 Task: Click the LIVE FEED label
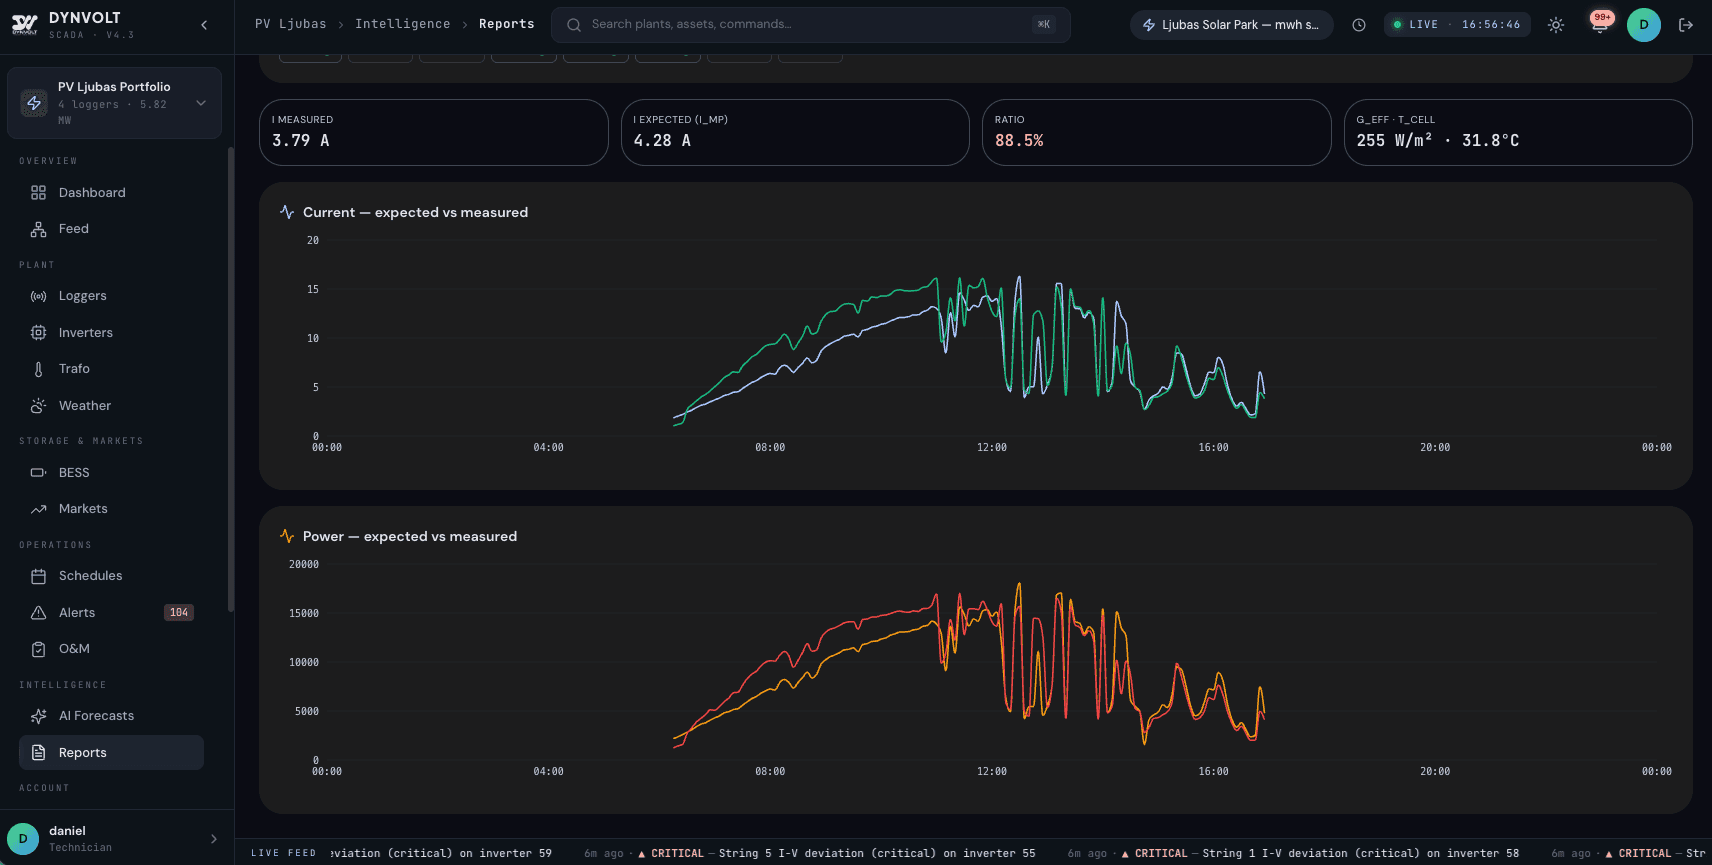pos(284,853)
